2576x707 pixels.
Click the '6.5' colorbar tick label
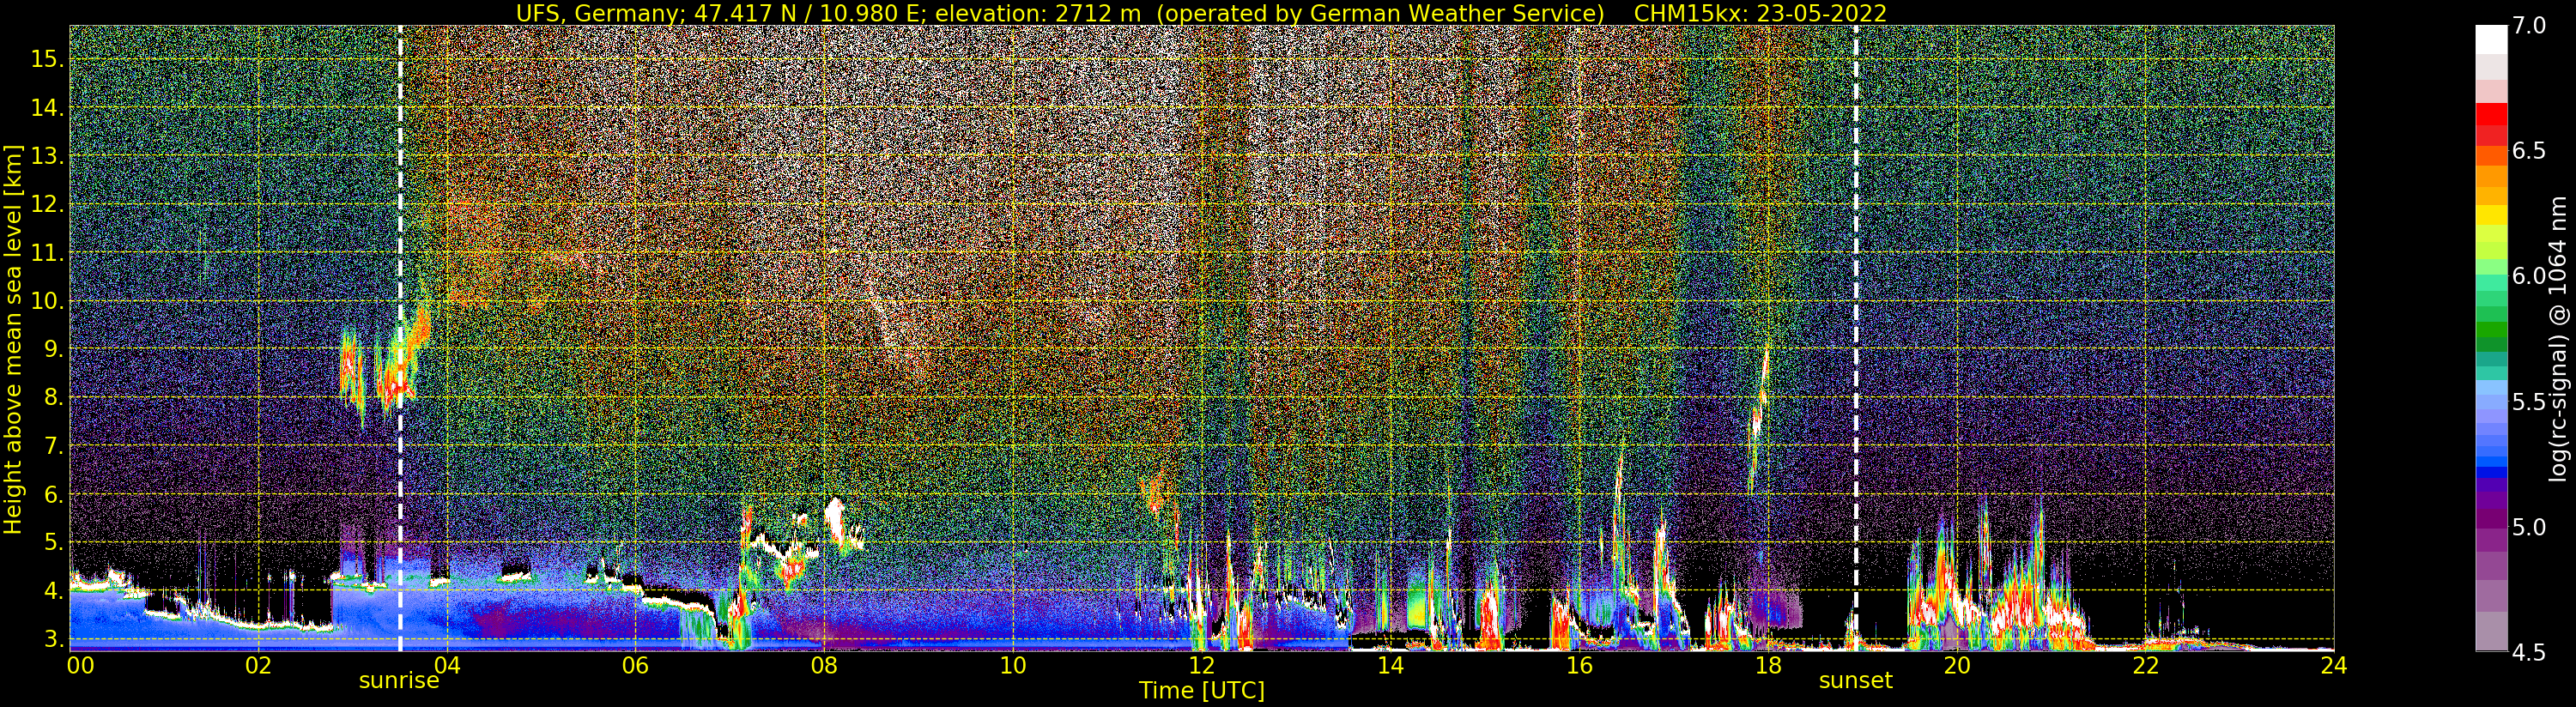click(2529, 151)
